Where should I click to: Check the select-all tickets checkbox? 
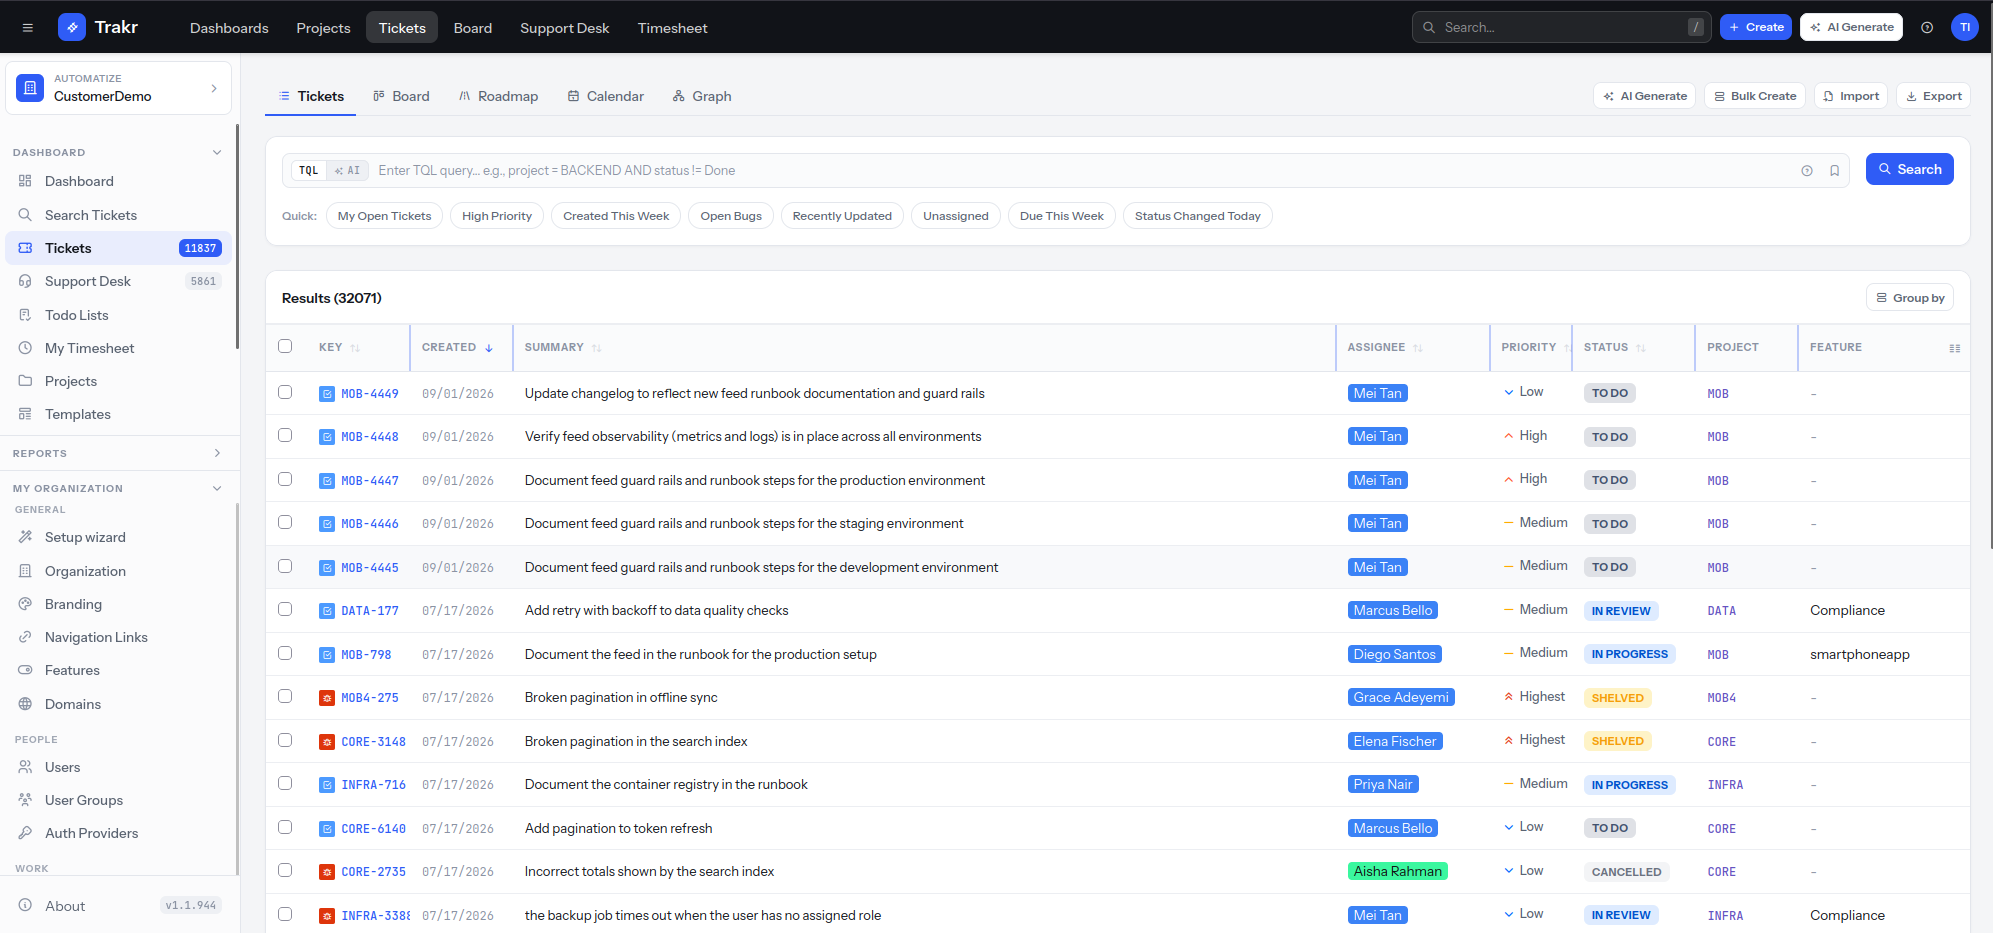pyautogui.click(x=285, y=346)
